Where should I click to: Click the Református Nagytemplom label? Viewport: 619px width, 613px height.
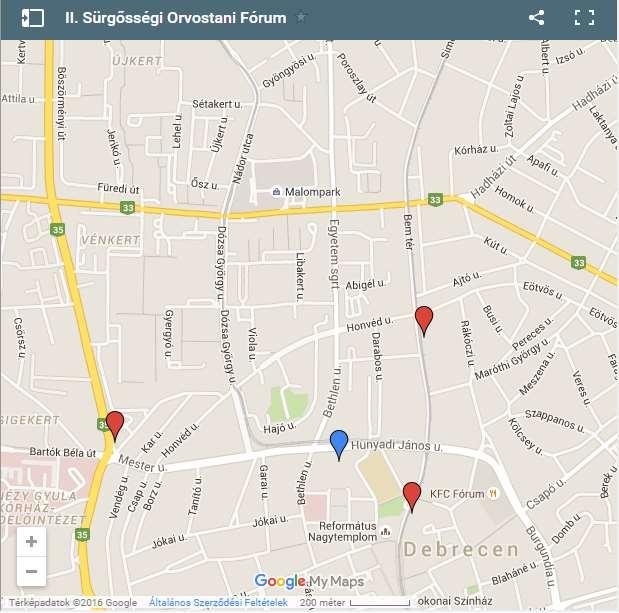click(x=342, y=532)
